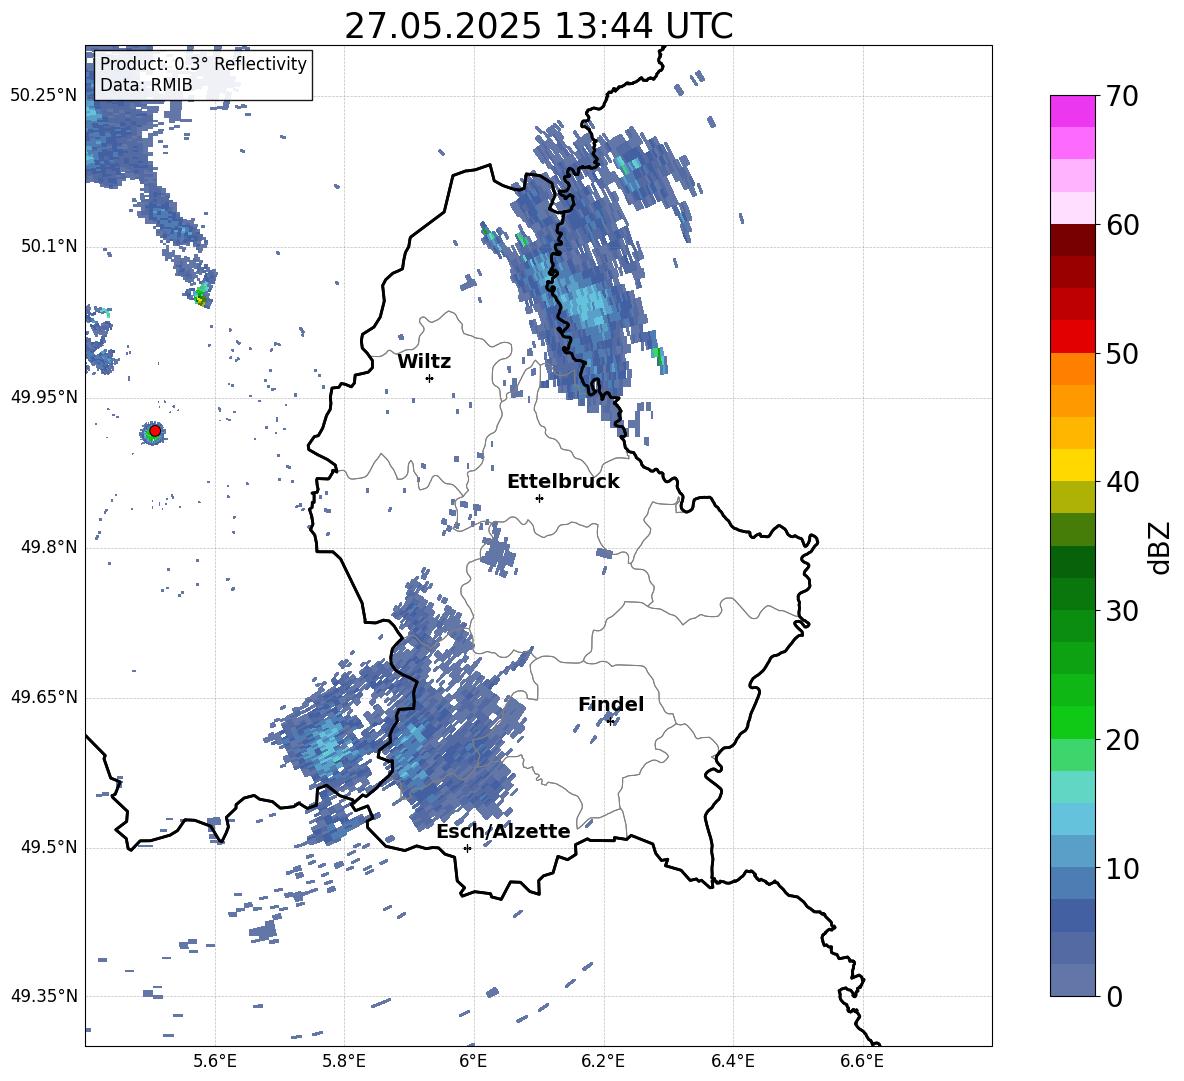Click the 0 tick on the colorbar
This screenshot has width=1184, height=1081.
[x=1114, y=996]
